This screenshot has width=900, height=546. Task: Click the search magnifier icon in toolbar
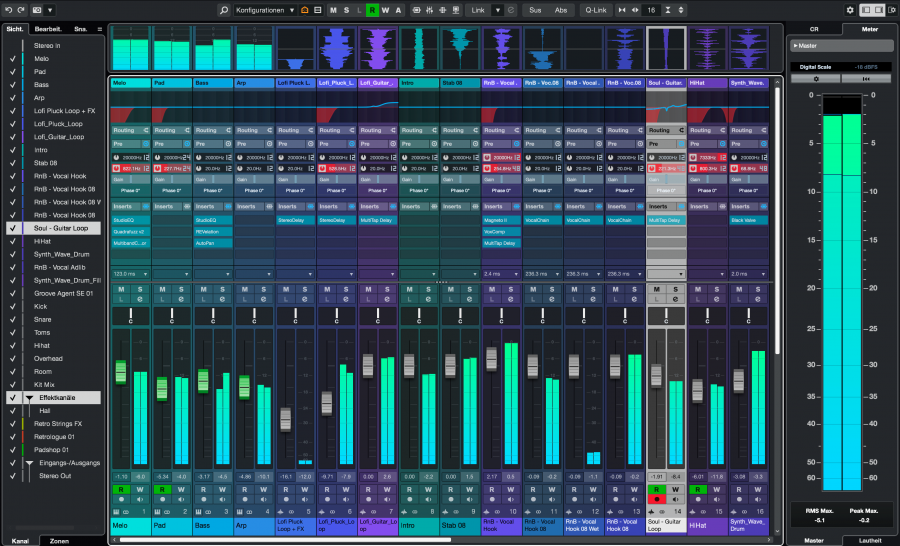[225, 9]
